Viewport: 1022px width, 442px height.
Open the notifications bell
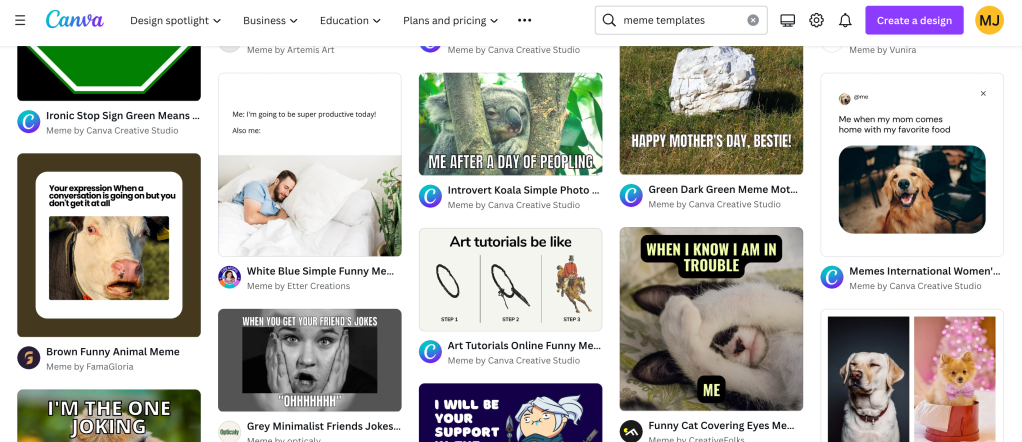pos(845,20)
